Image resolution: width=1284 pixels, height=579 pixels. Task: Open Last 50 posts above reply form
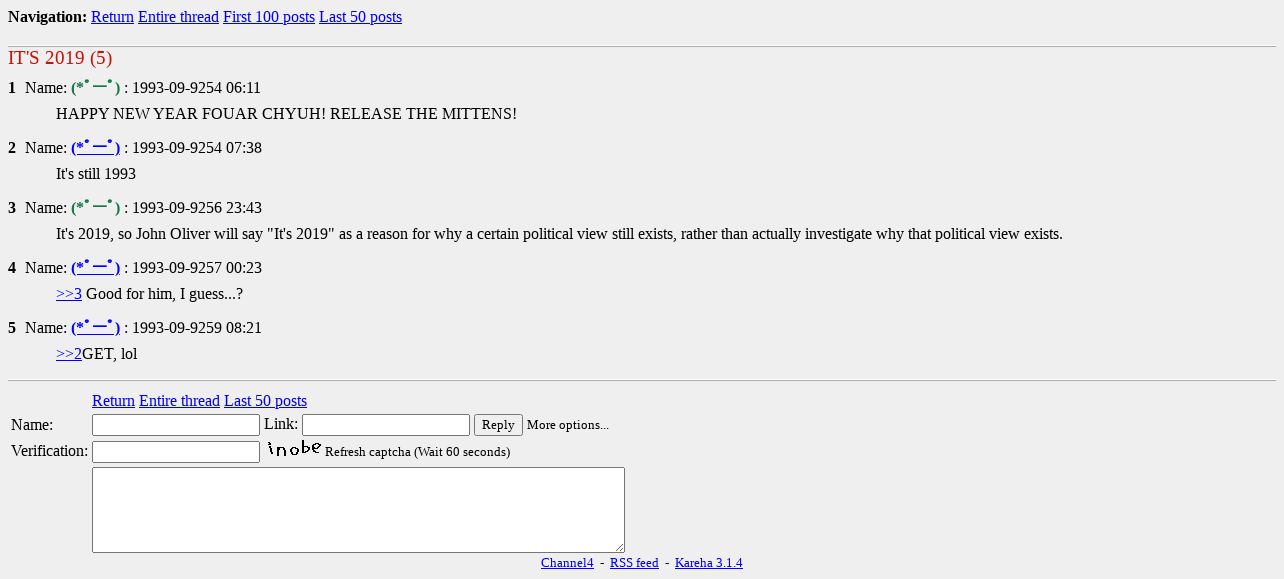pyautogui.click(x=265, y=401)
